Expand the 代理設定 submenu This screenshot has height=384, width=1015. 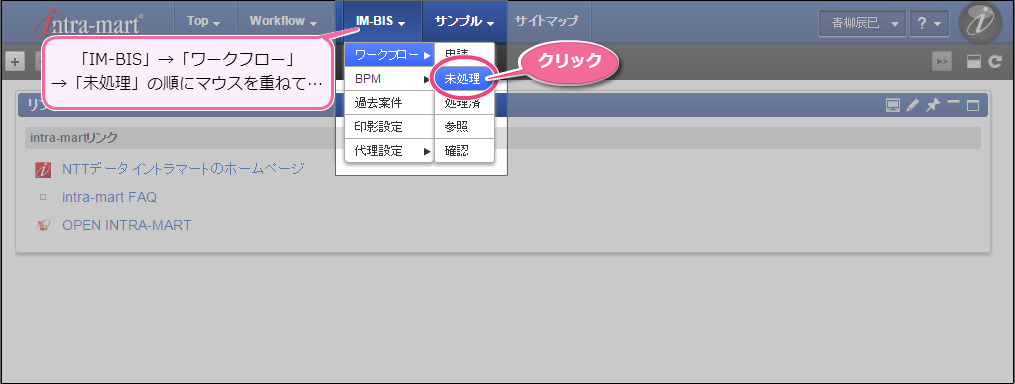(389, 151)
